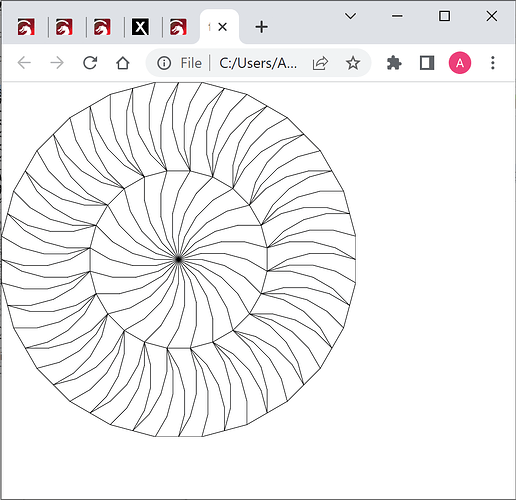
Task: Bookmark this page with star icon
Action: [353, 63]
